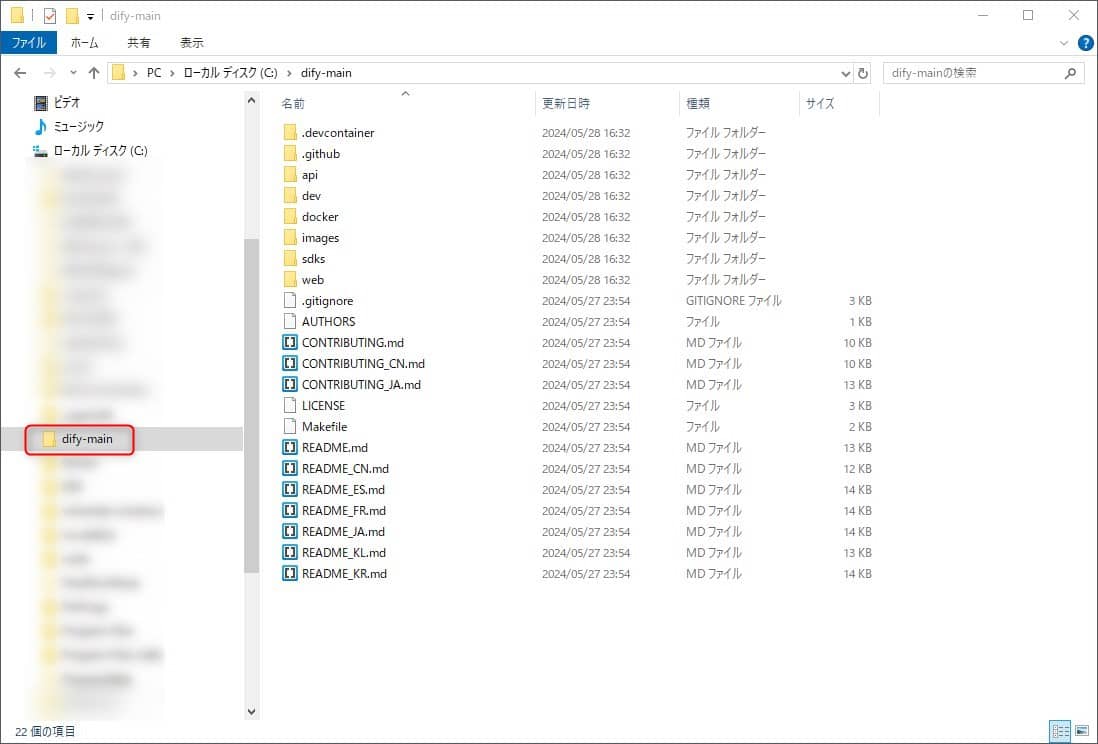
Task: Collapse the ribbon with the chevron arrow
Action: pos(1064,42)
